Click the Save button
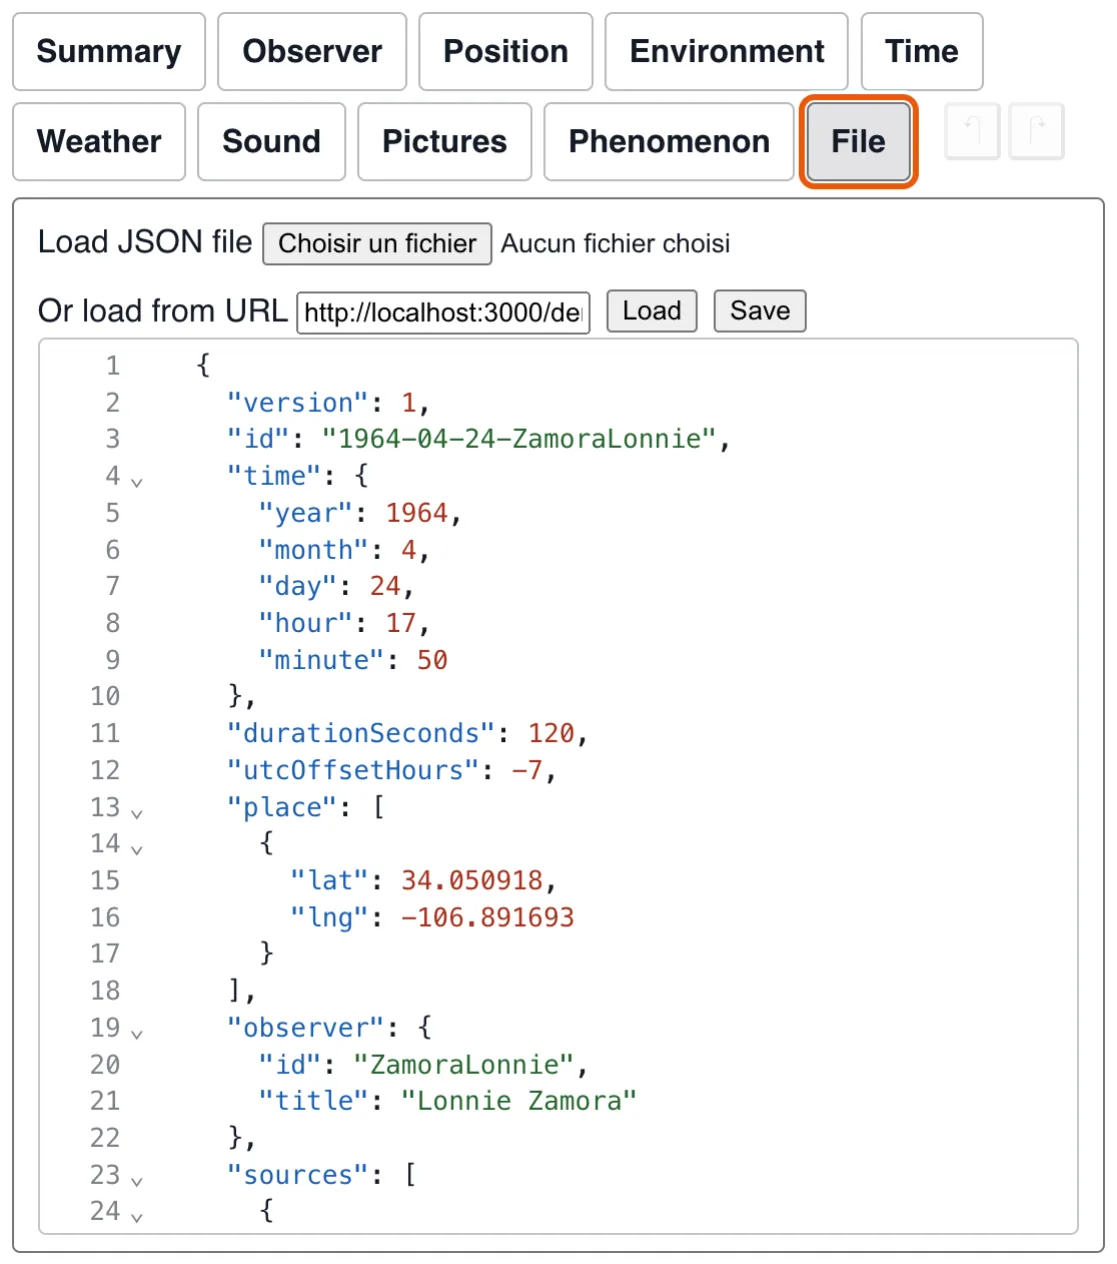This screenshot has width=1117, height=1264. (x=760, y=311)
